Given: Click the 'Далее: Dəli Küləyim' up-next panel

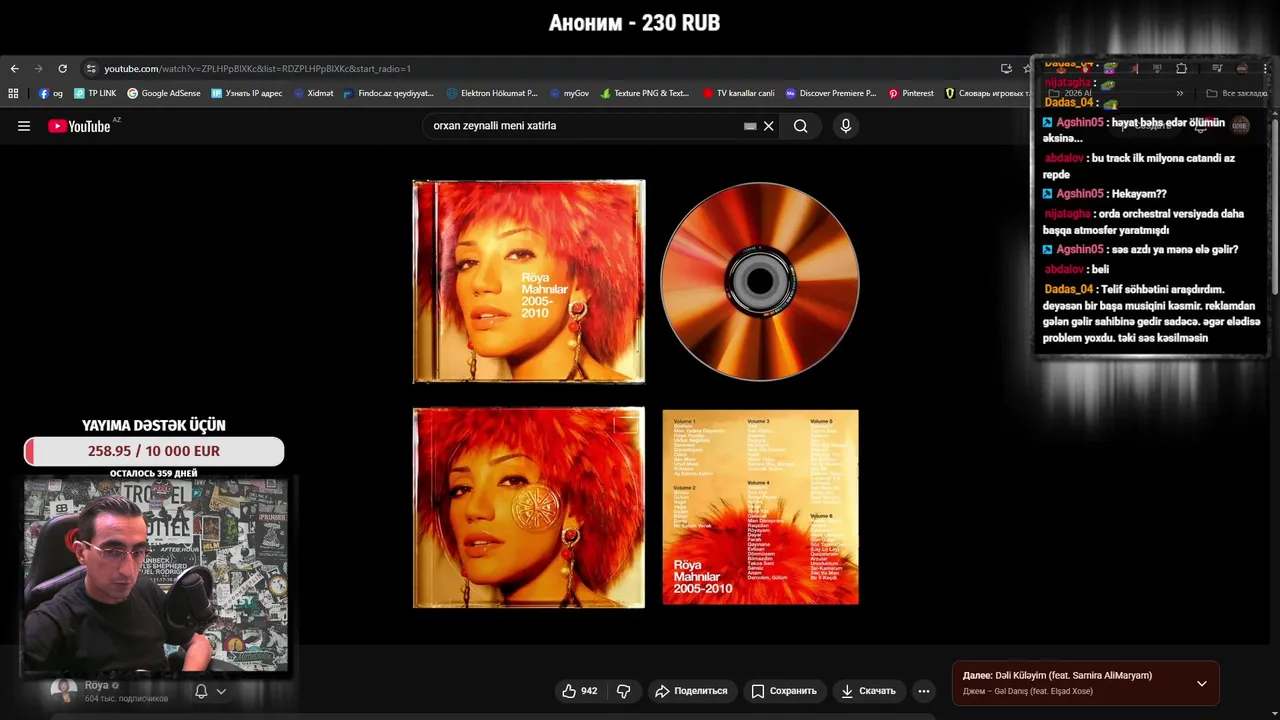Looking at the screenshot, I should click(x=1086, y=684).
